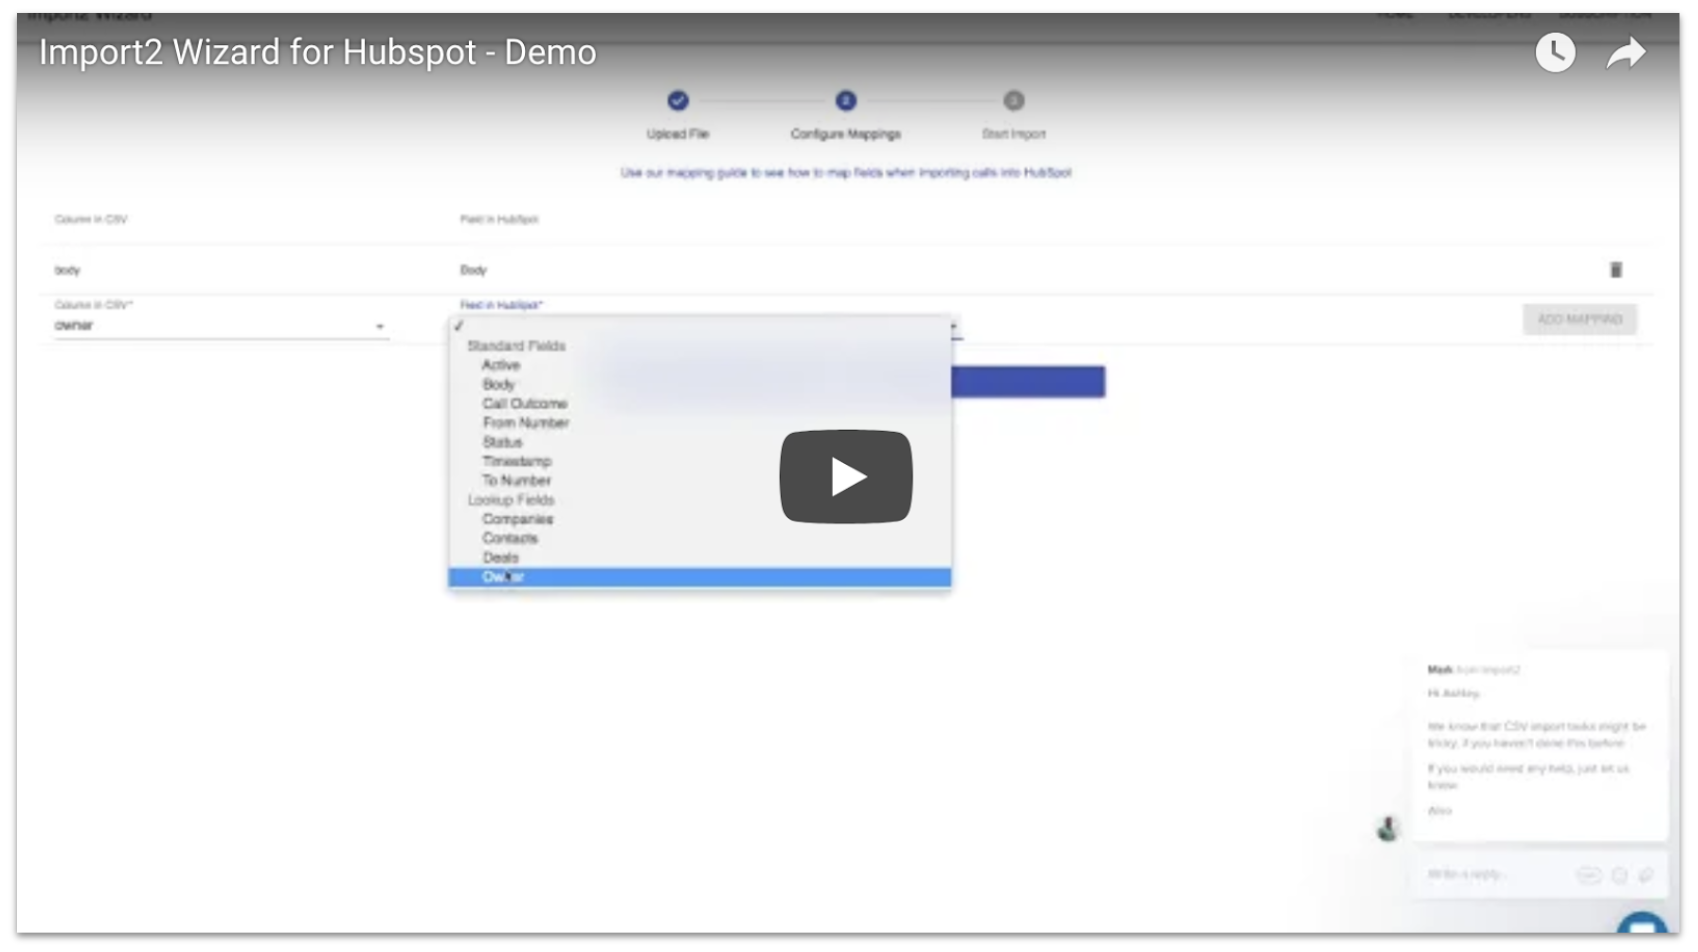This screenshot has height=952, width=1698.
Task: Play the Import2 Wizard demo video
Action: 846,477
